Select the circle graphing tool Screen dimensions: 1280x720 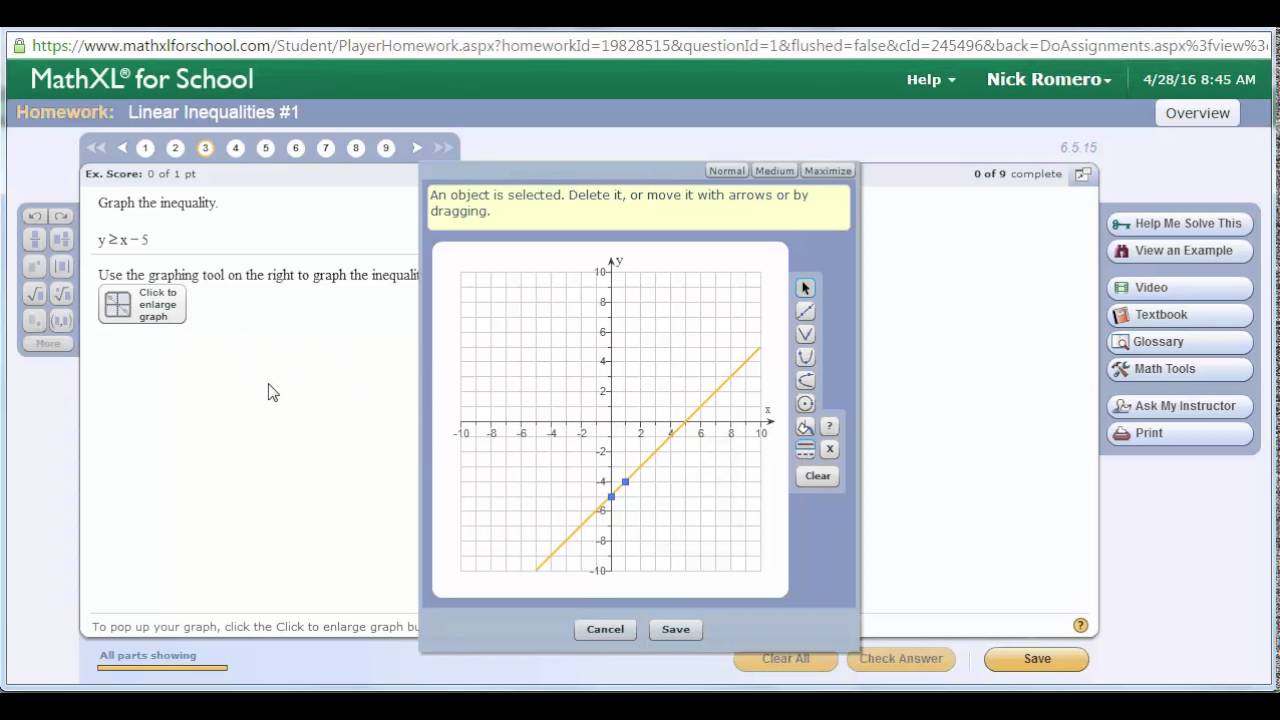(805, 403)
